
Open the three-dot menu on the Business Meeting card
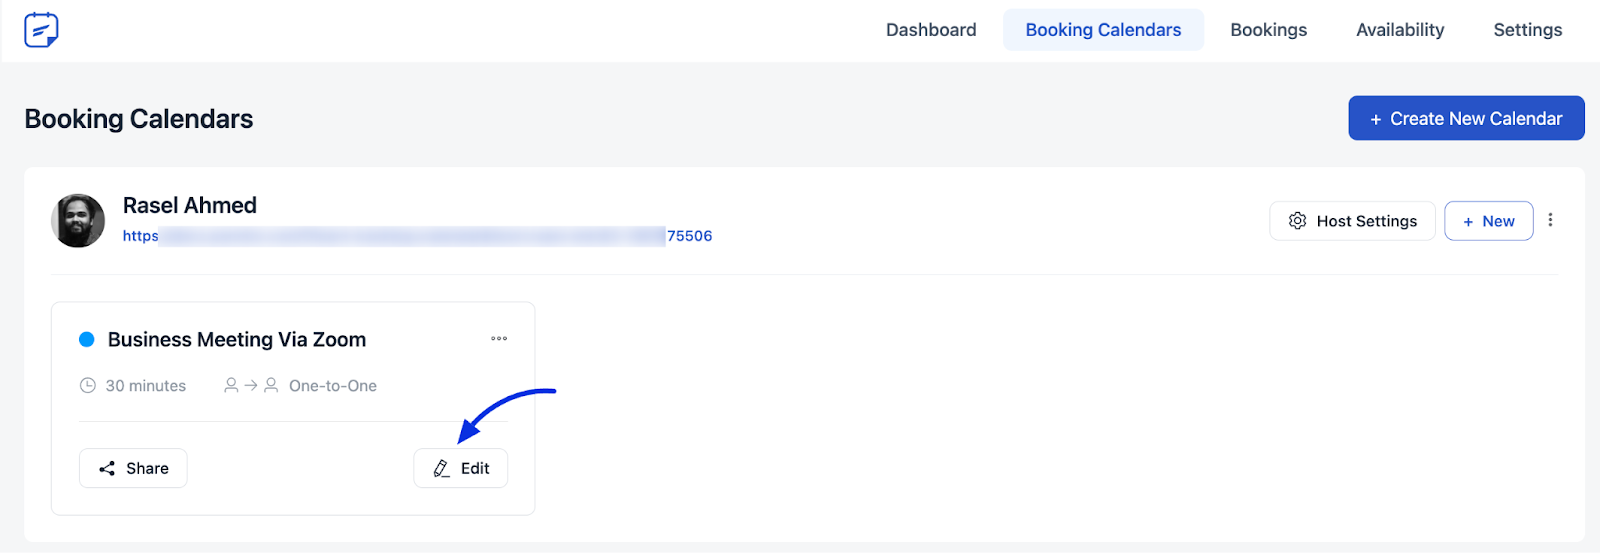pos(499,339)
